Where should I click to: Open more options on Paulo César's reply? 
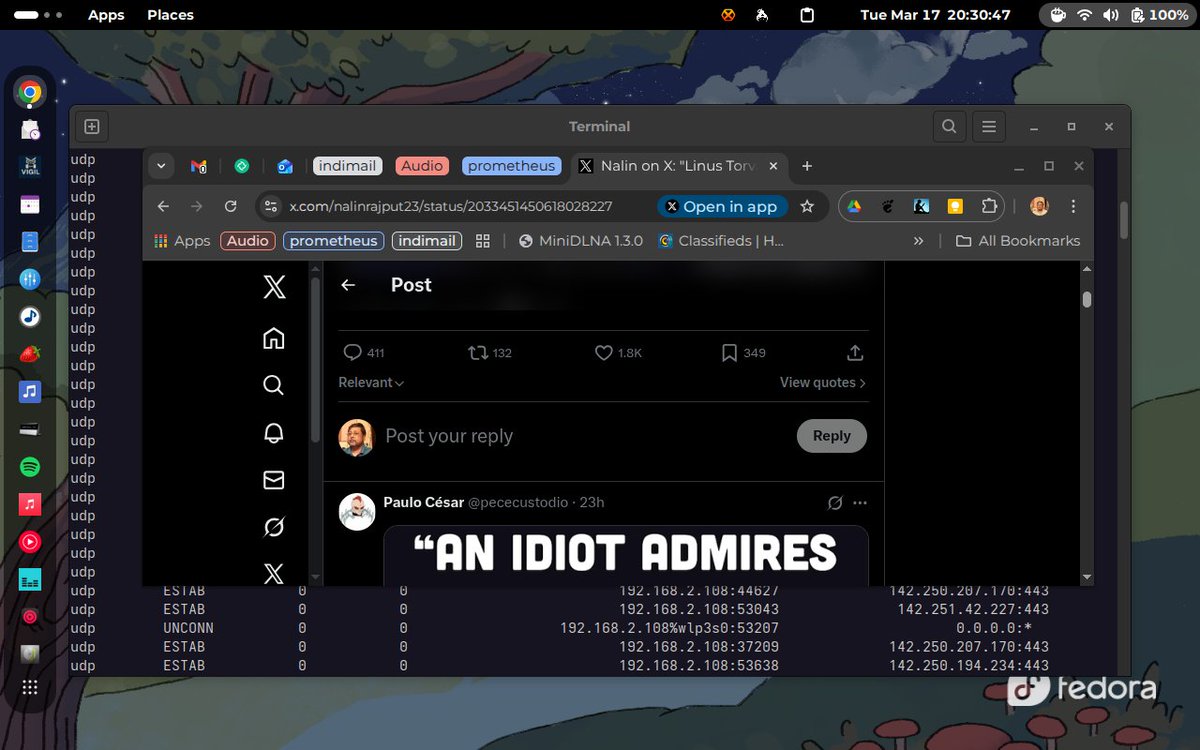(x=860, y=503)
